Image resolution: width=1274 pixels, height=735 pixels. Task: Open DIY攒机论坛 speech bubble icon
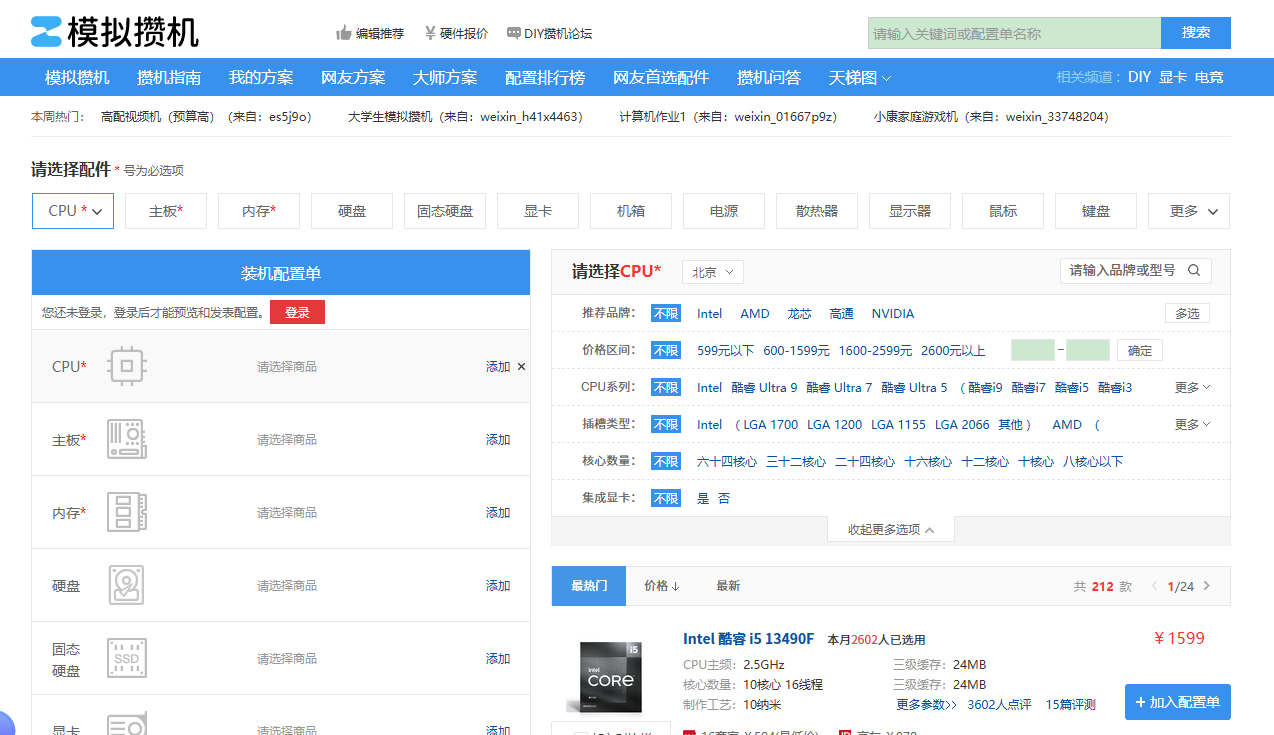515,32
